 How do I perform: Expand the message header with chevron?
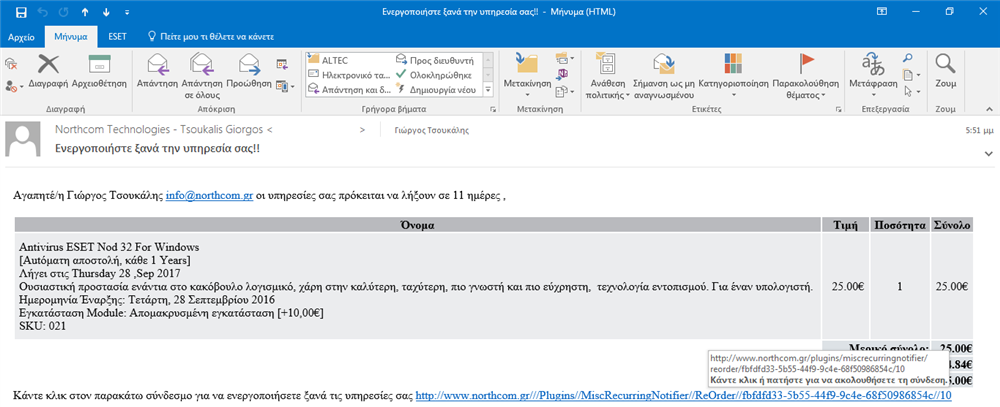(989, 154)
